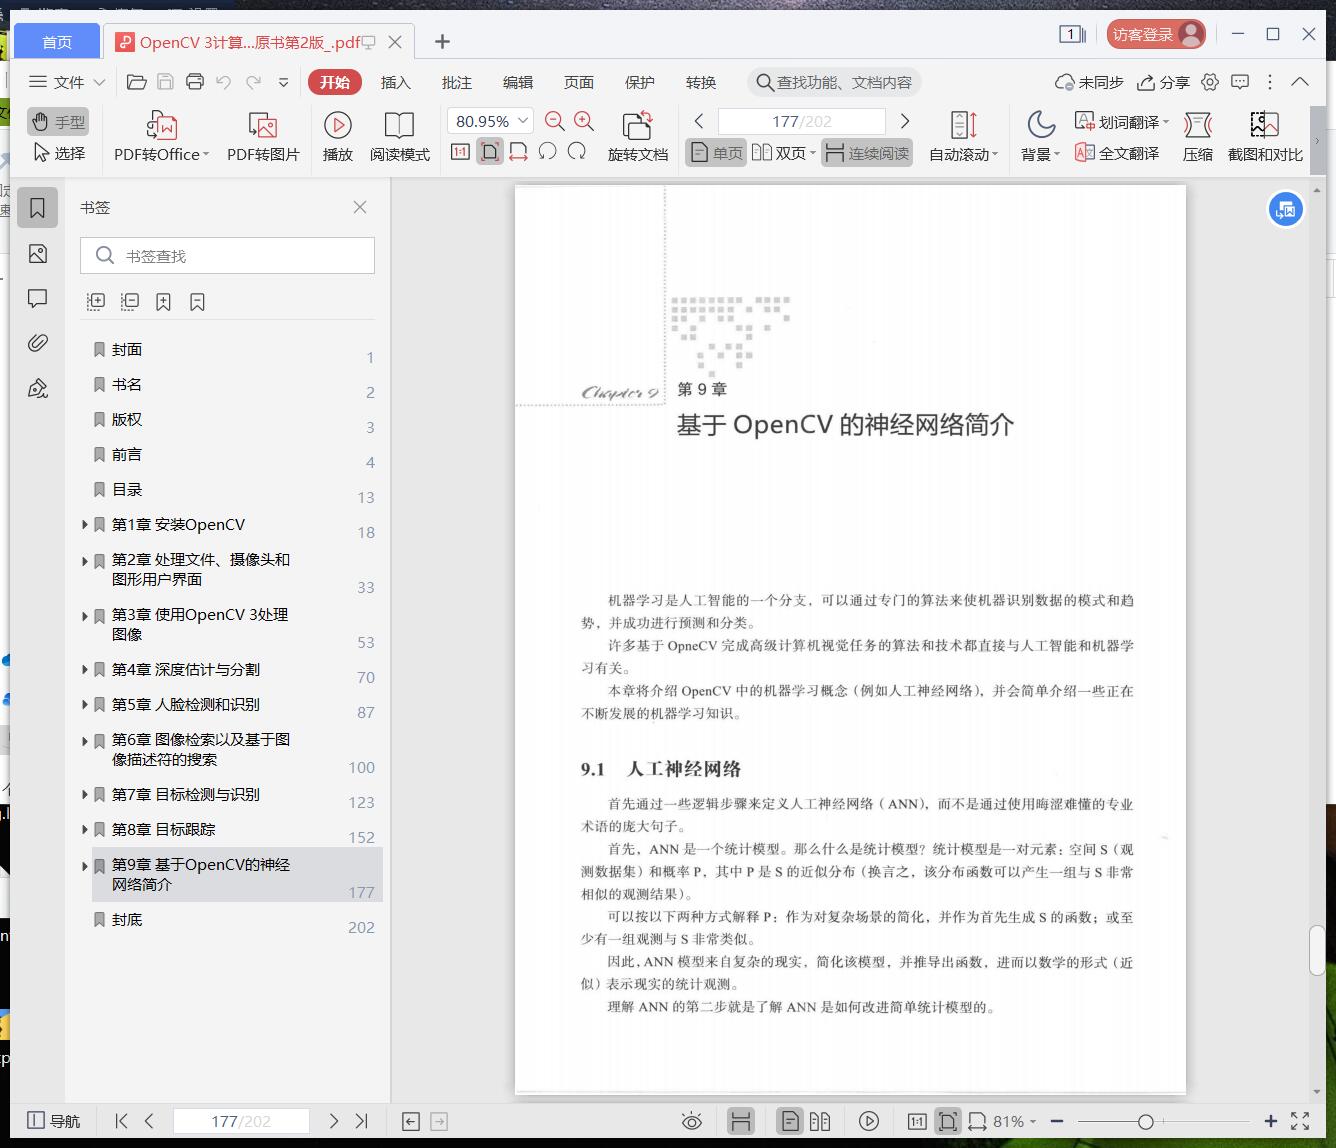Toggle 导航 navigation pane button
Viewport: 1336px width, 1148px height.
pos(54,1121)
